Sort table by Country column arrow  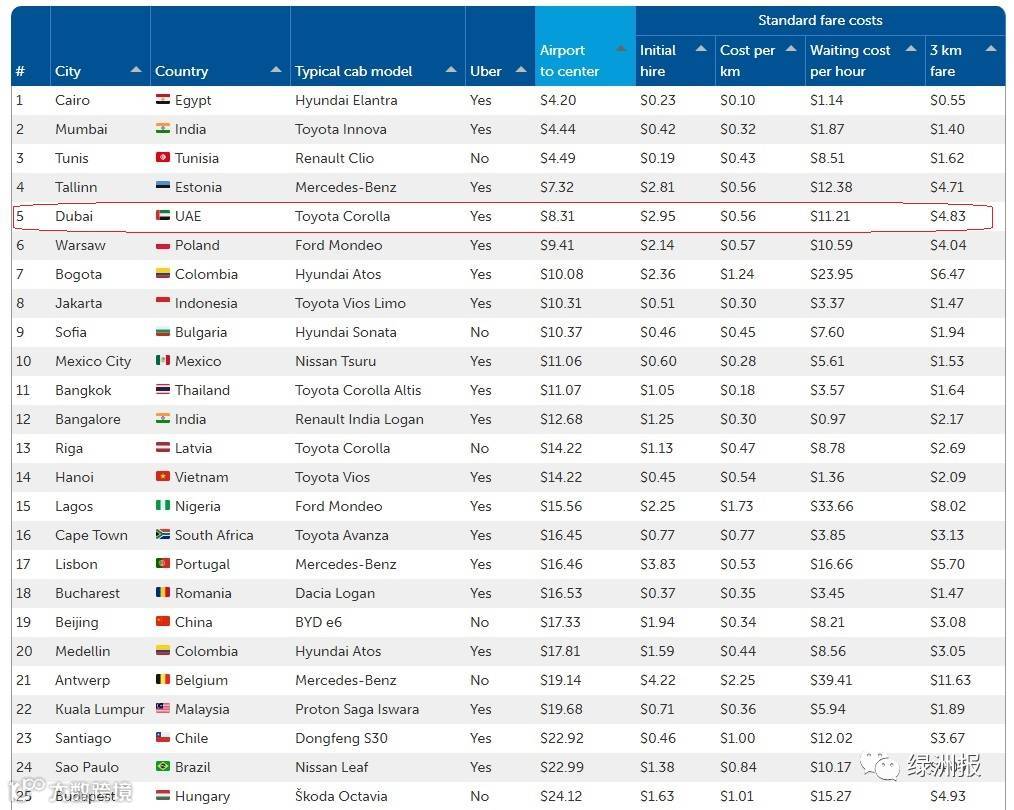276,70
